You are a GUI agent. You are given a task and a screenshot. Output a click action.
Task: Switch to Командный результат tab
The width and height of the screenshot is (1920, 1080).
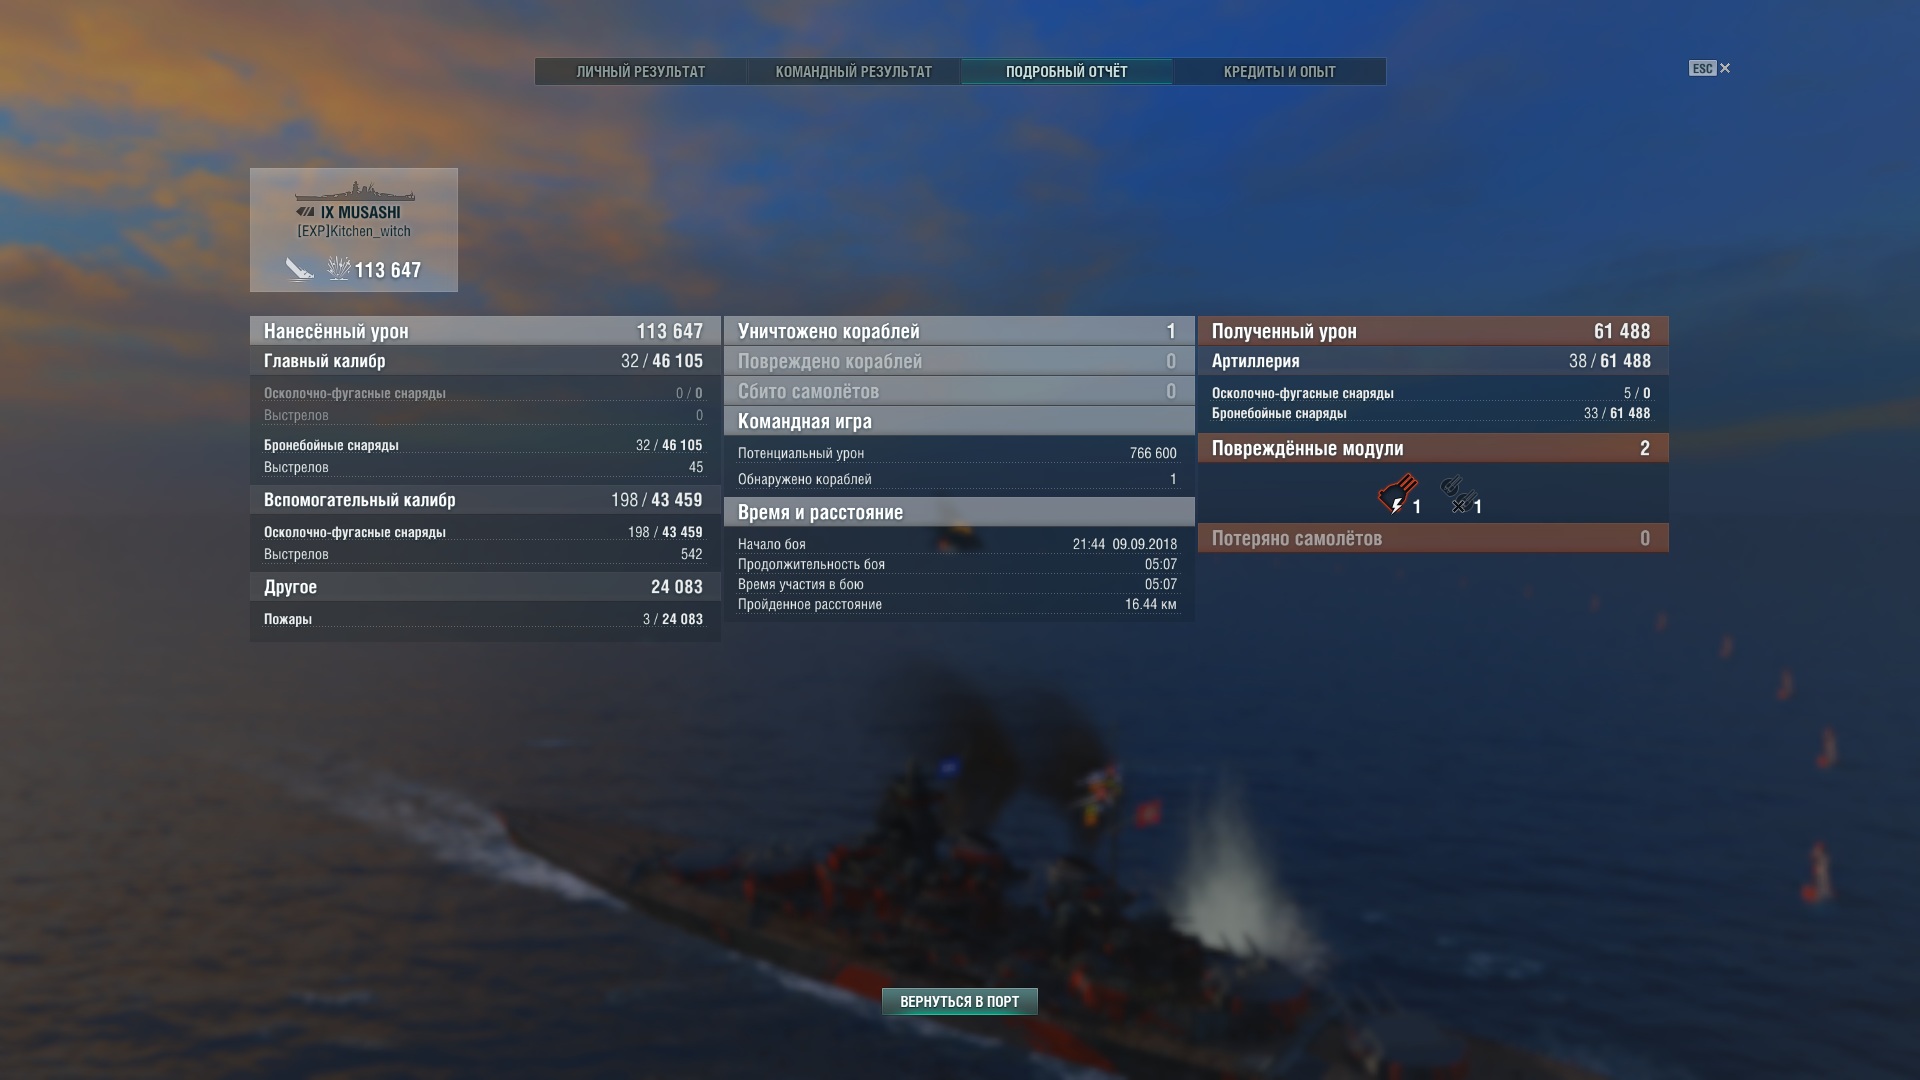854,72
